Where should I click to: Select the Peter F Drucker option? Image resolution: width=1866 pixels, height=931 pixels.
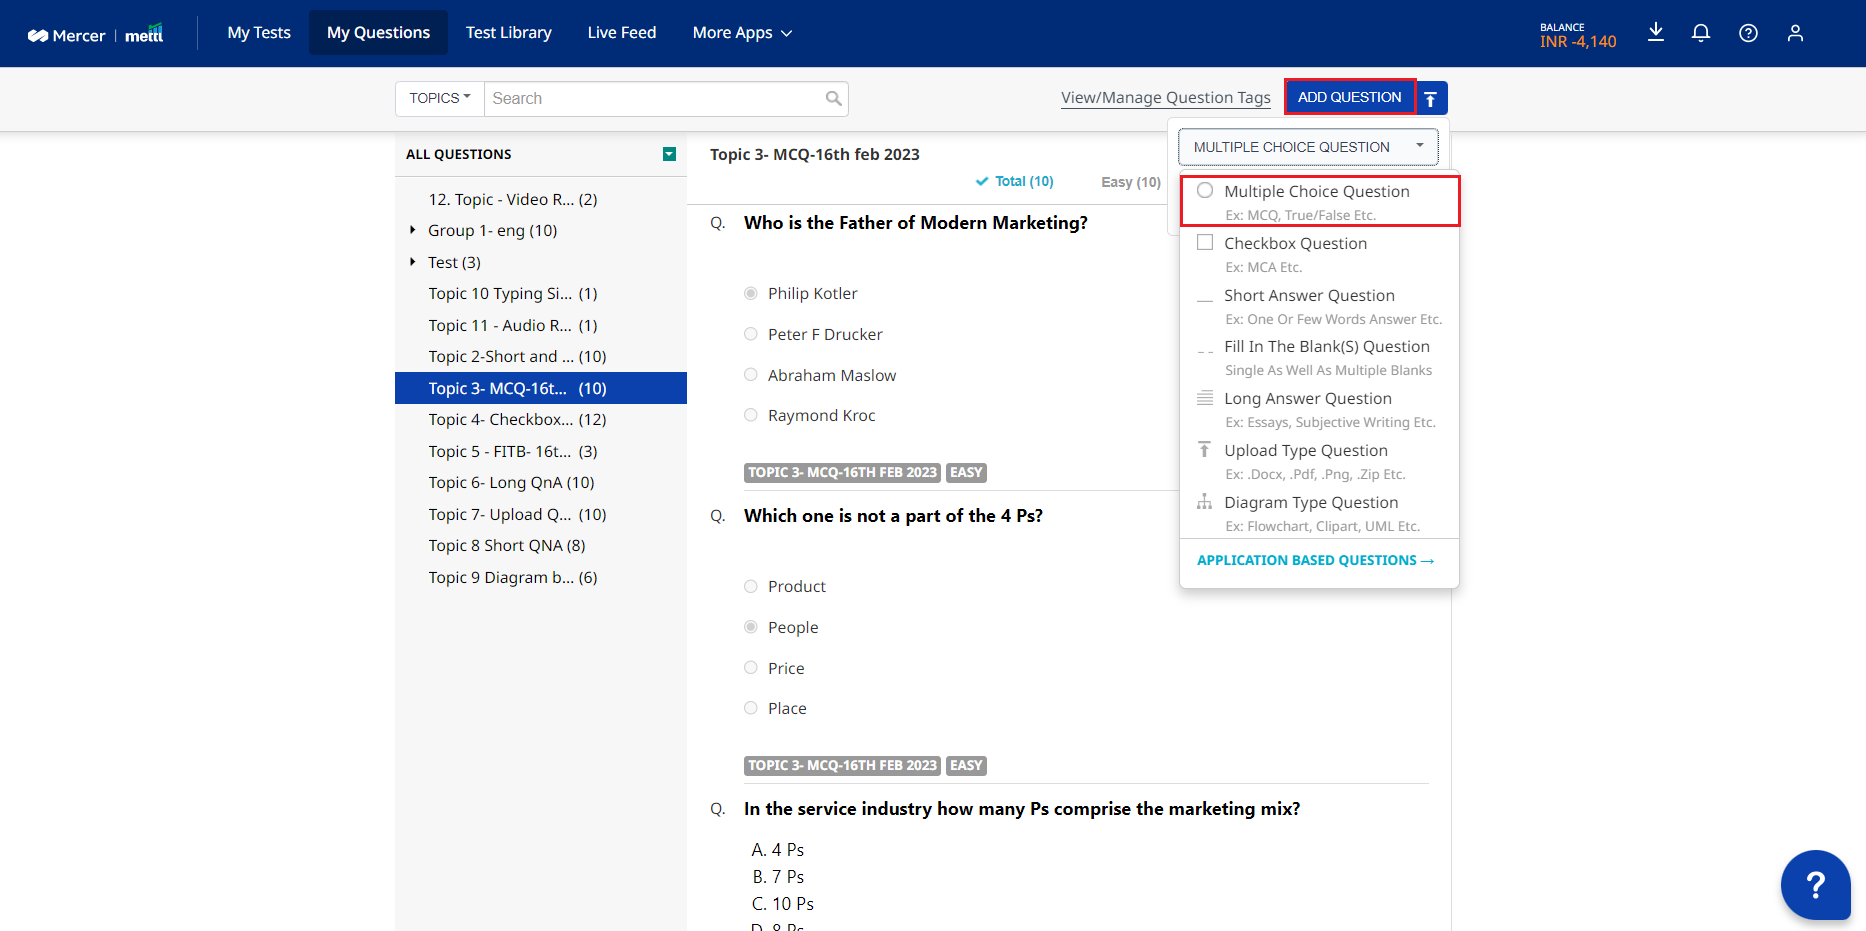(x=751, y=334)
